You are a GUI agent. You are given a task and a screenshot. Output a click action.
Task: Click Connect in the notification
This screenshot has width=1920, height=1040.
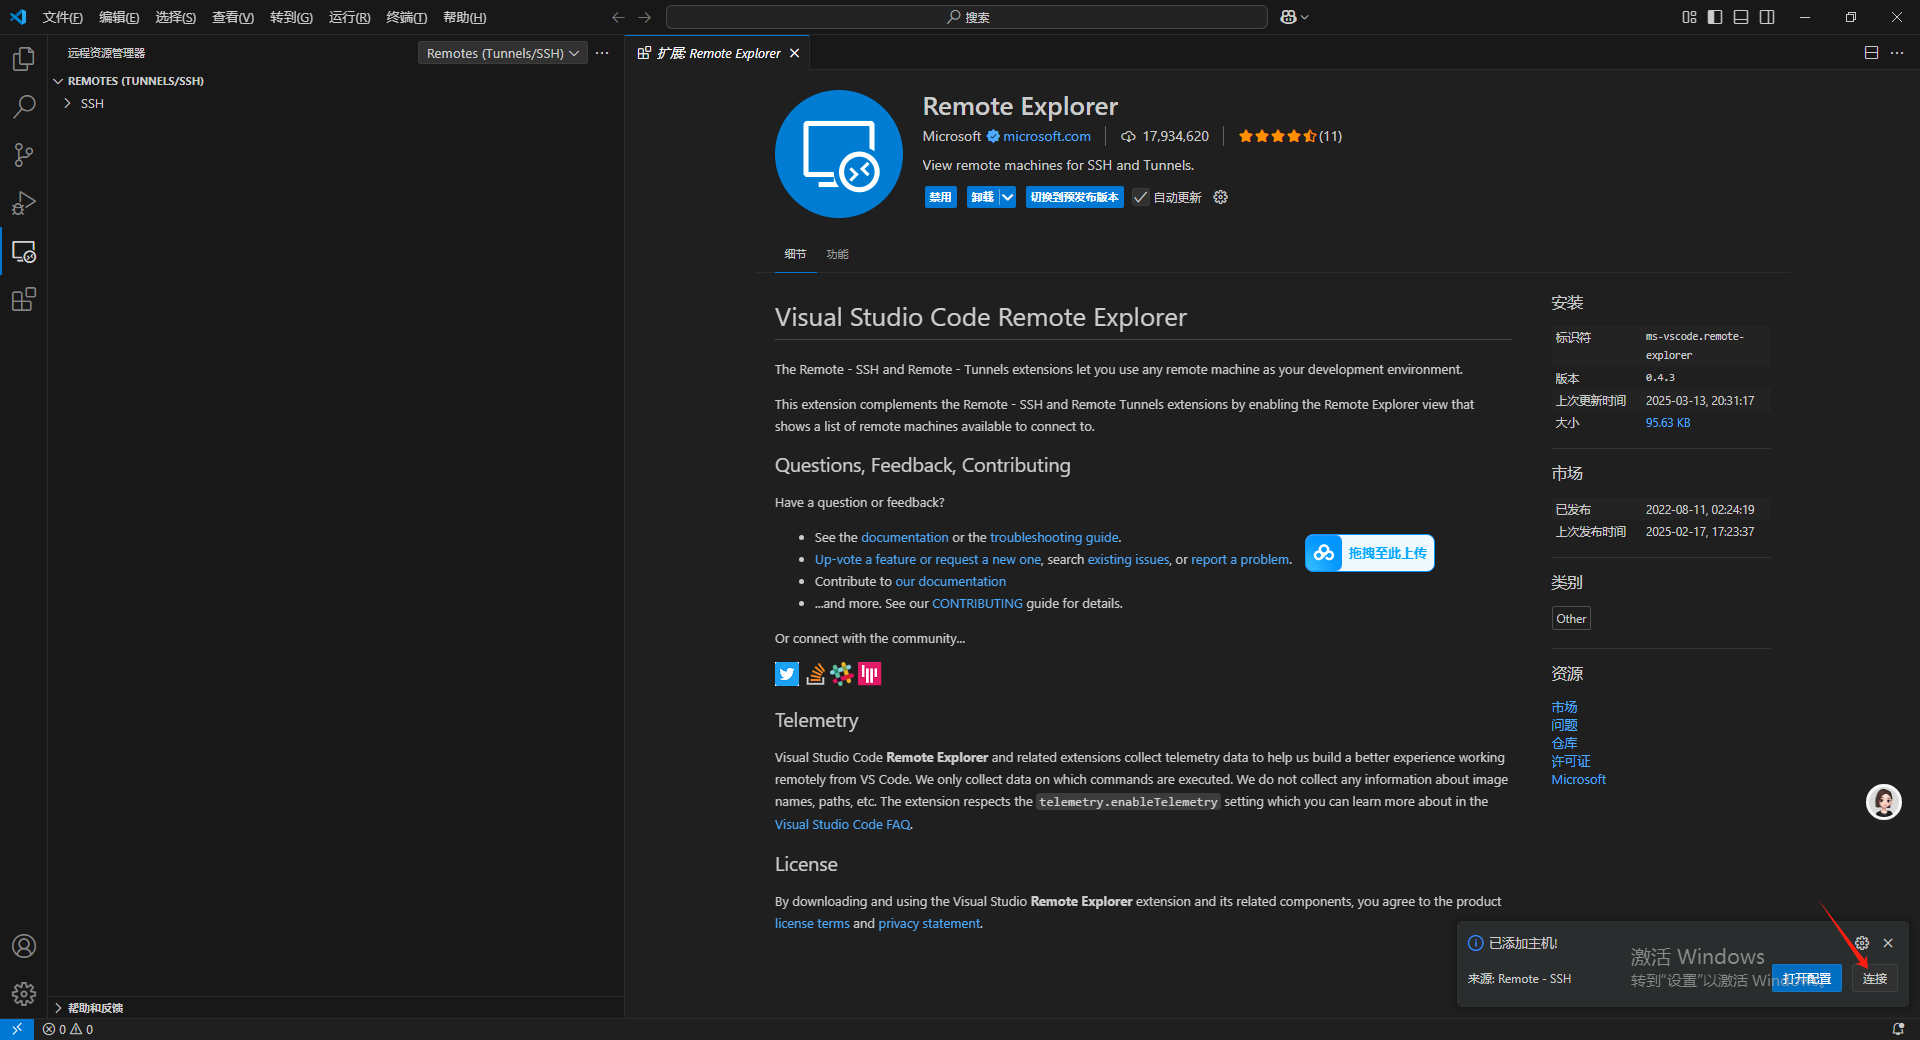1875,979
